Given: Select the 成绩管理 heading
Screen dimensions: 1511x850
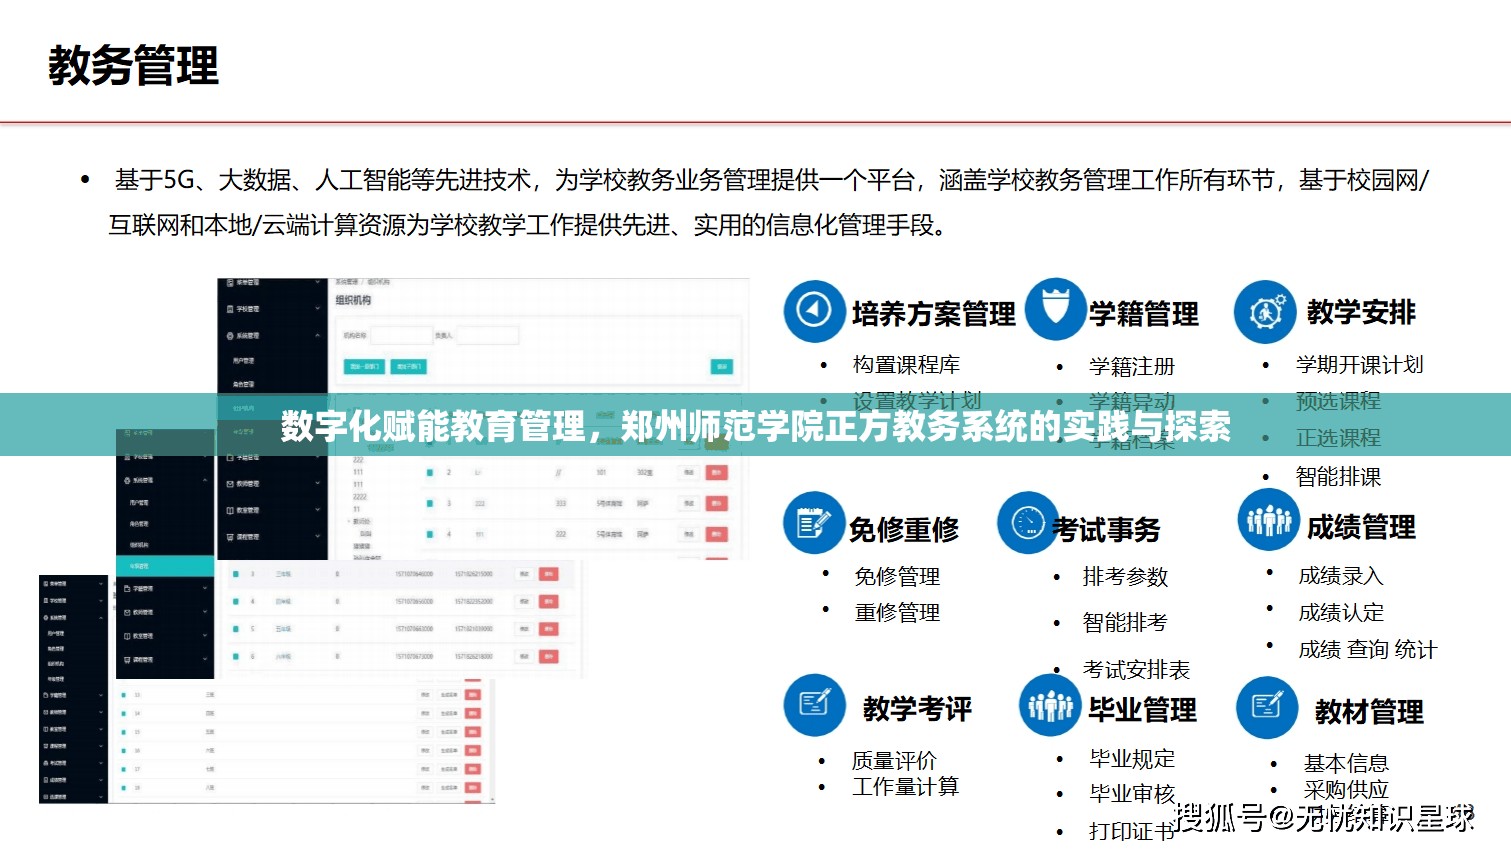Looking at the screenshot, I should click(x=1361, y=527).
